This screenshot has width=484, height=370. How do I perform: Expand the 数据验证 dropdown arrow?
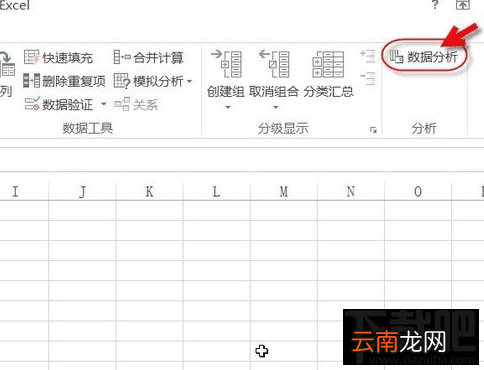click(104, 104)
